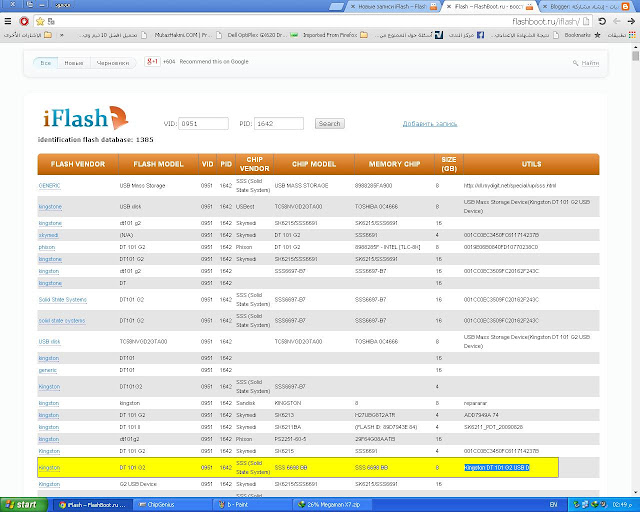This screenshot has width=640, height=512.
Task: Click the identification flash database: 1385 text
Action: tap(96, 140)
